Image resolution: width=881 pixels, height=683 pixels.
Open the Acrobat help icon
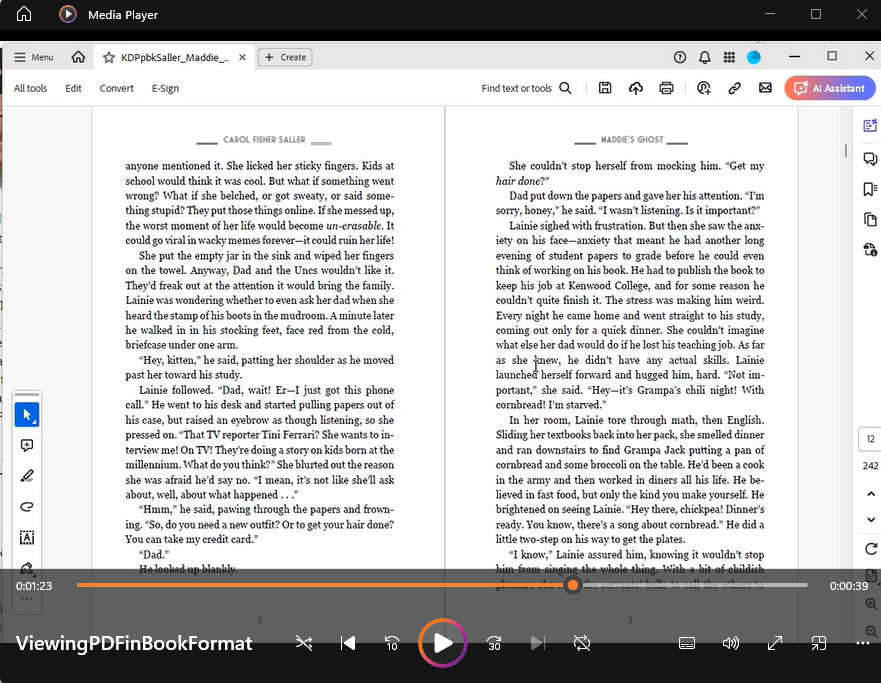(680, 57)
